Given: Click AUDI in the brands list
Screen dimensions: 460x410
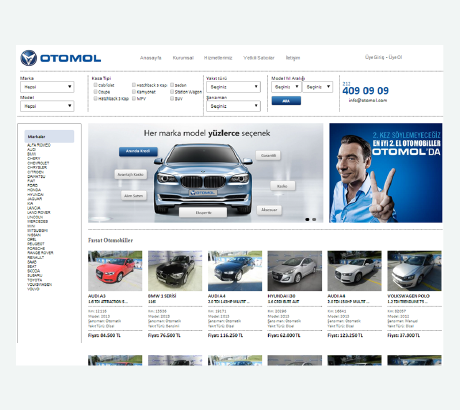Looking at the screenshot, I should coord(32,150).
